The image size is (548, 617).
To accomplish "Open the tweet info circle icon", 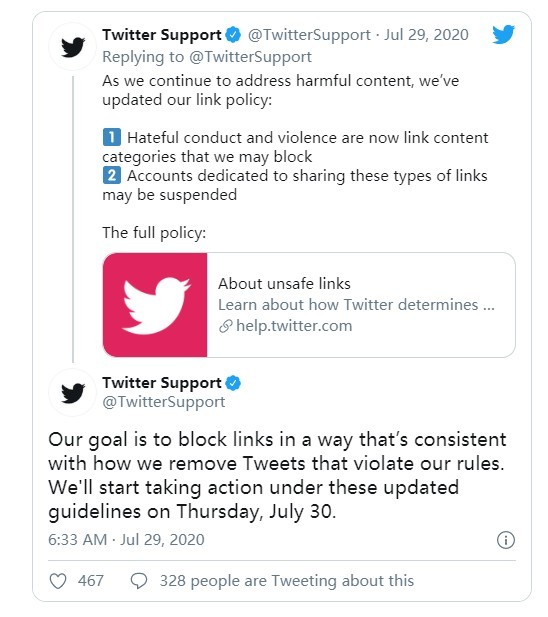I will coord(506,540).
